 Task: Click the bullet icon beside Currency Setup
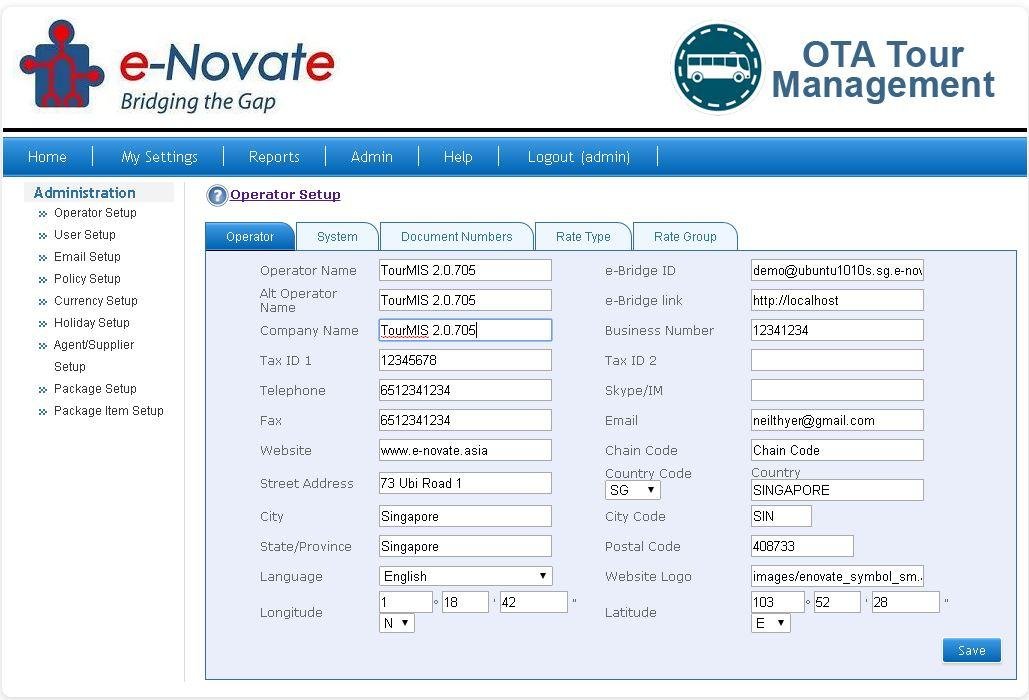point(43,302)
